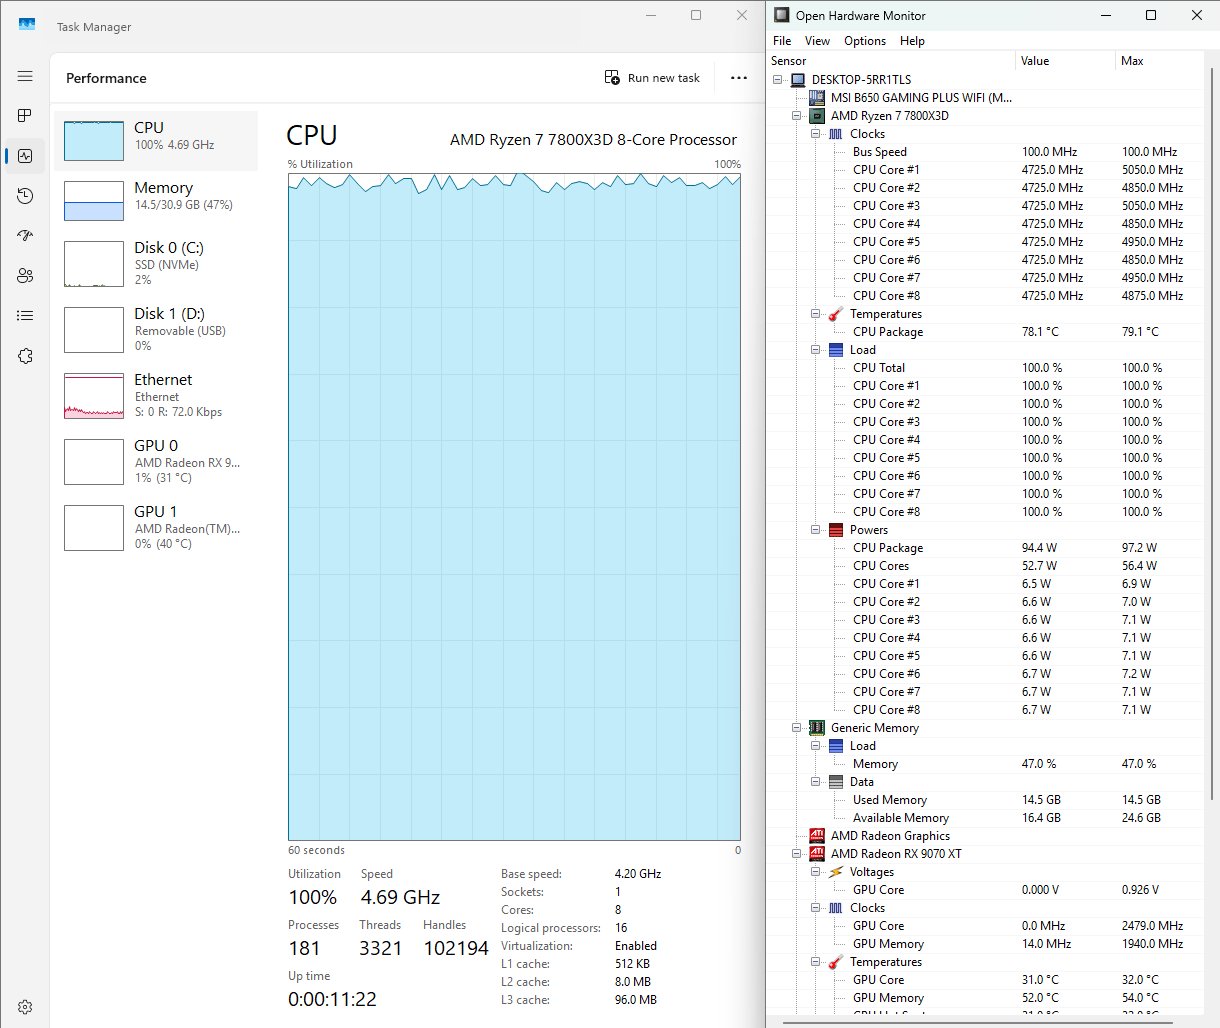This screenshot has width=1220, height=1028.
Task: Click Run new task button
Action: coord(652,78)
